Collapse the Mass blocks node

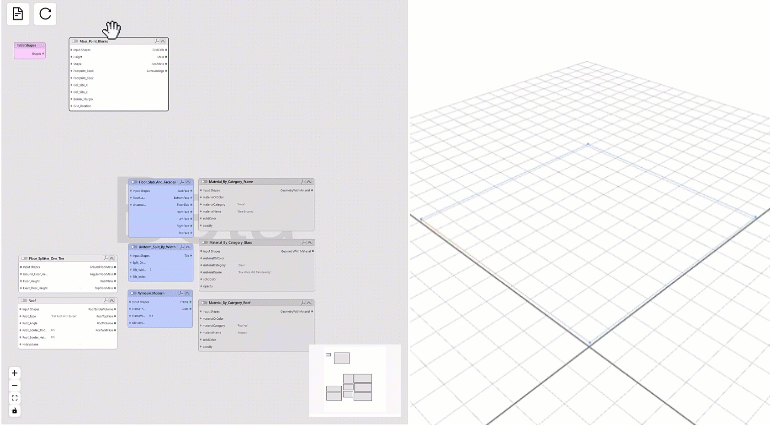point(163,42)
